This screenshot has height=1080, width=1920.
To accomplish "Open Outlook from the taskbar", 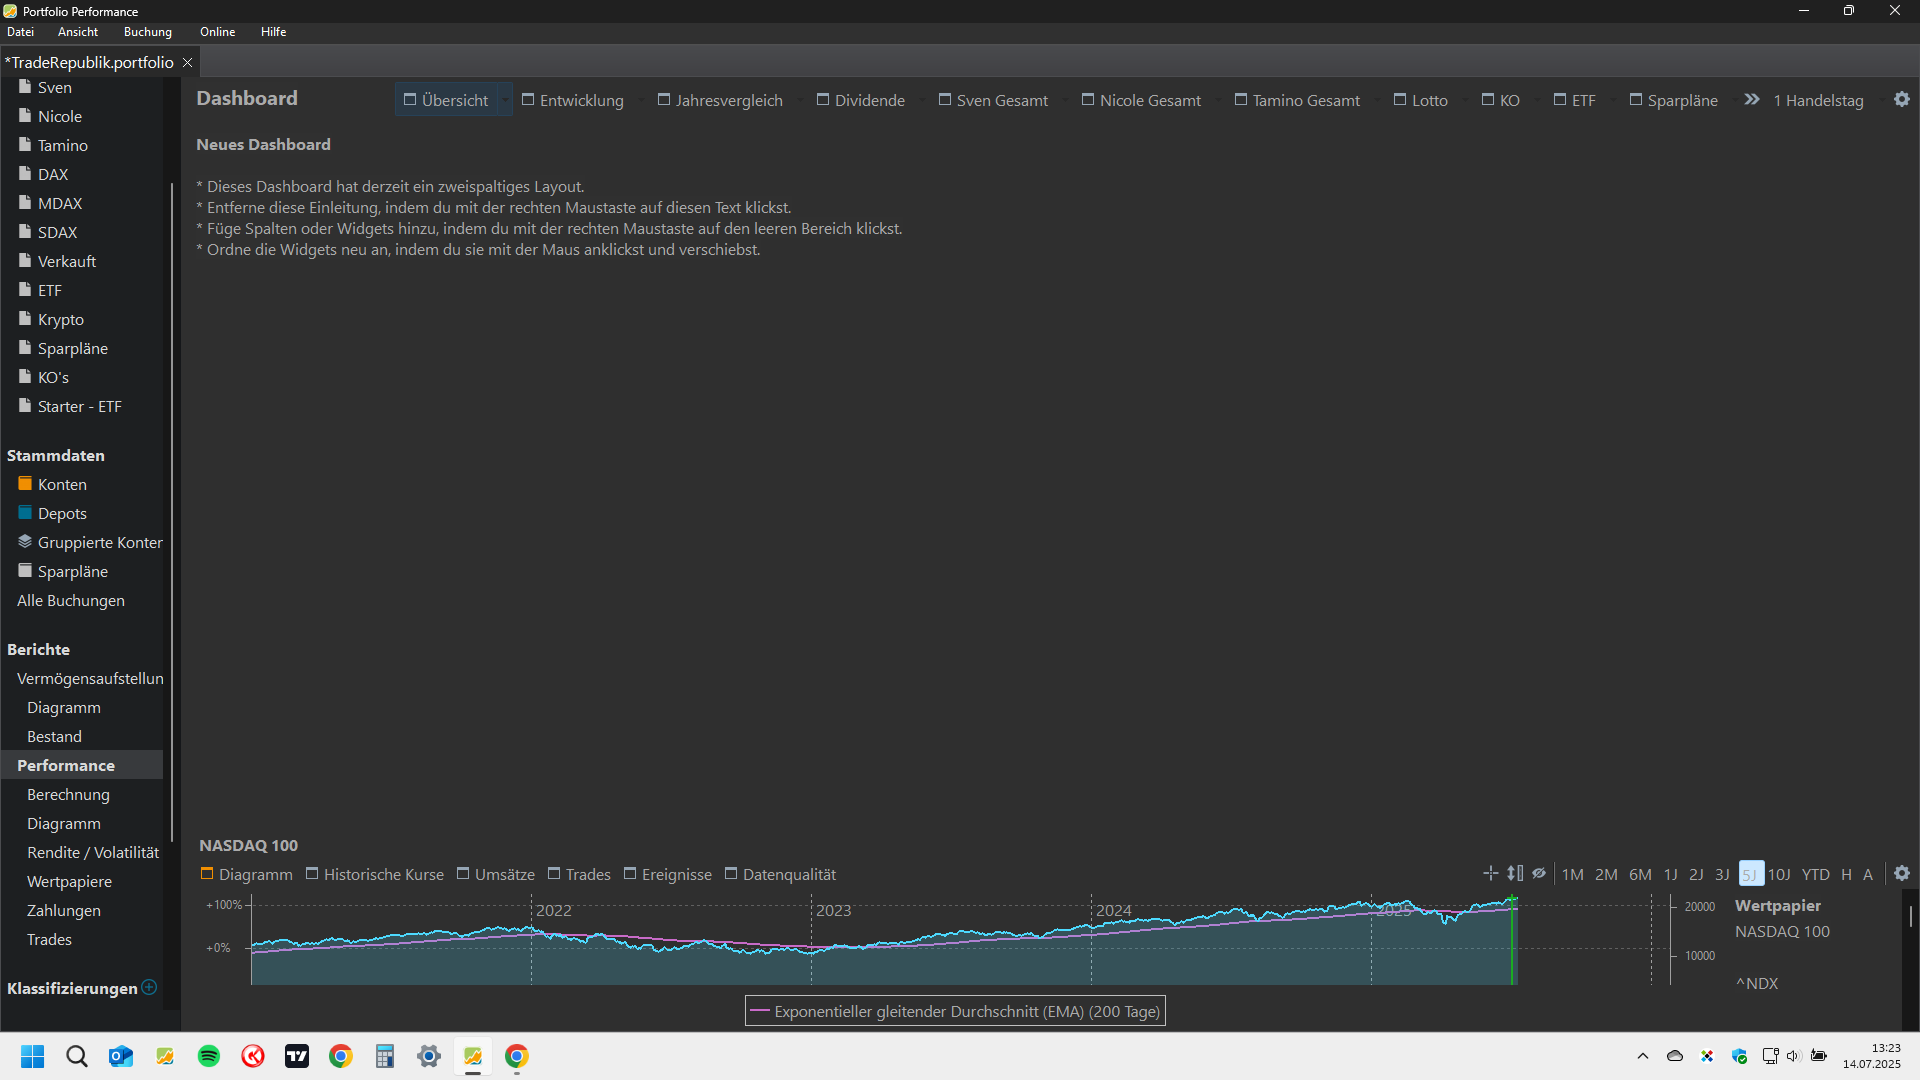I will pyautogui.click(x=121, y=1056).
